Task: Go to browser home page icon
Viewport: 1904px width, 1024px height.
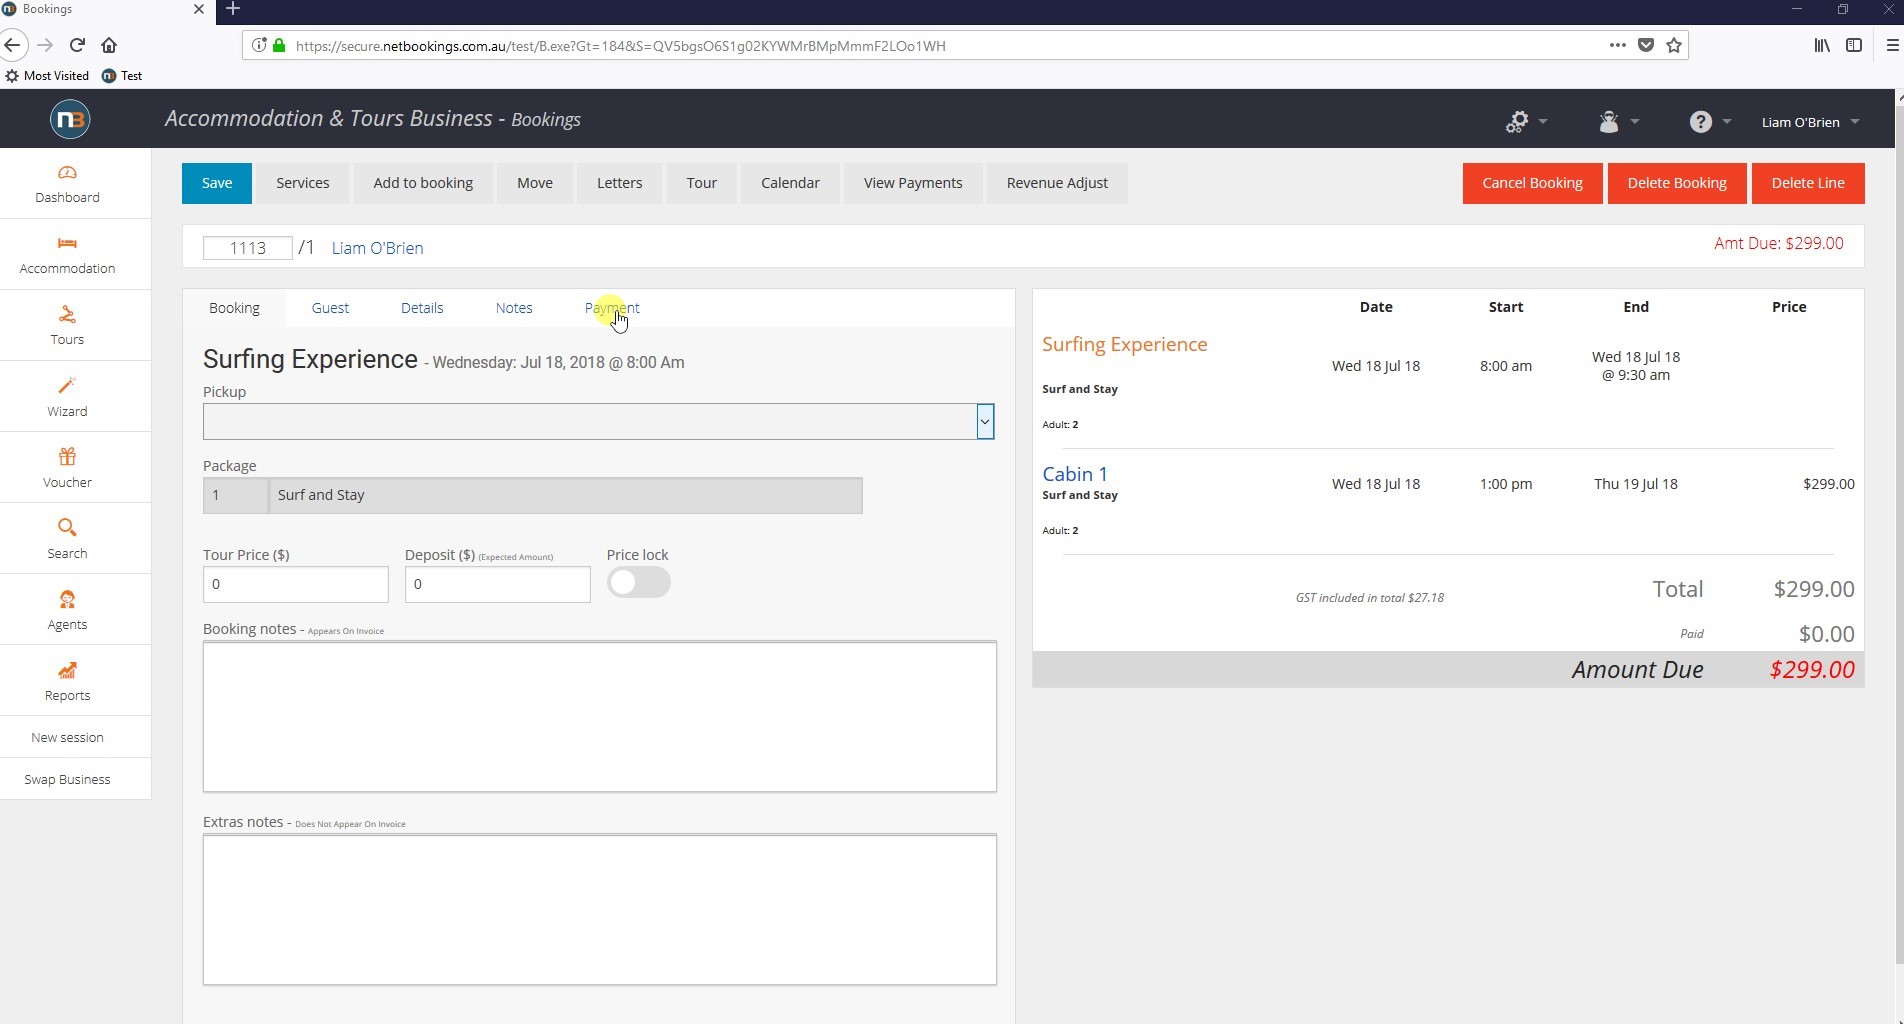Action: (x=109, y=45)
